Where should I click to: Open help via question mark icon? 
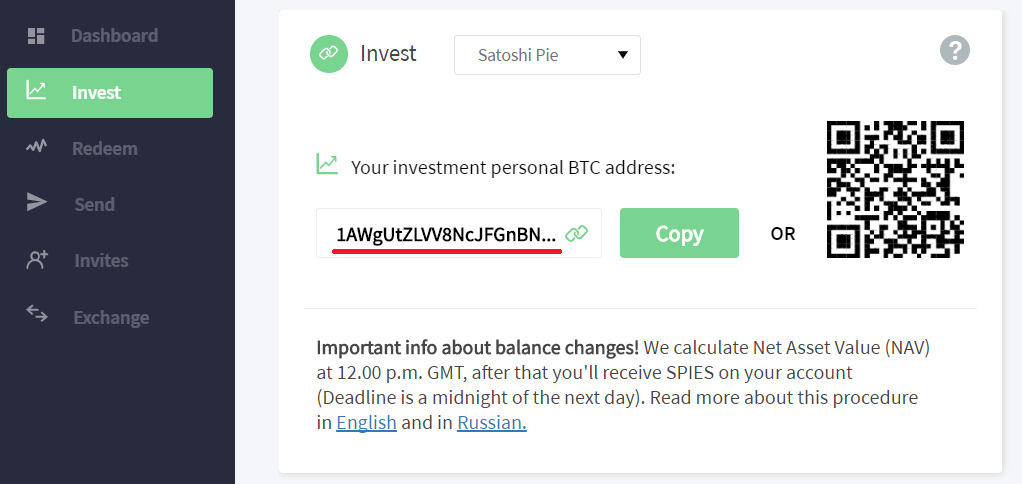[955, 50]
